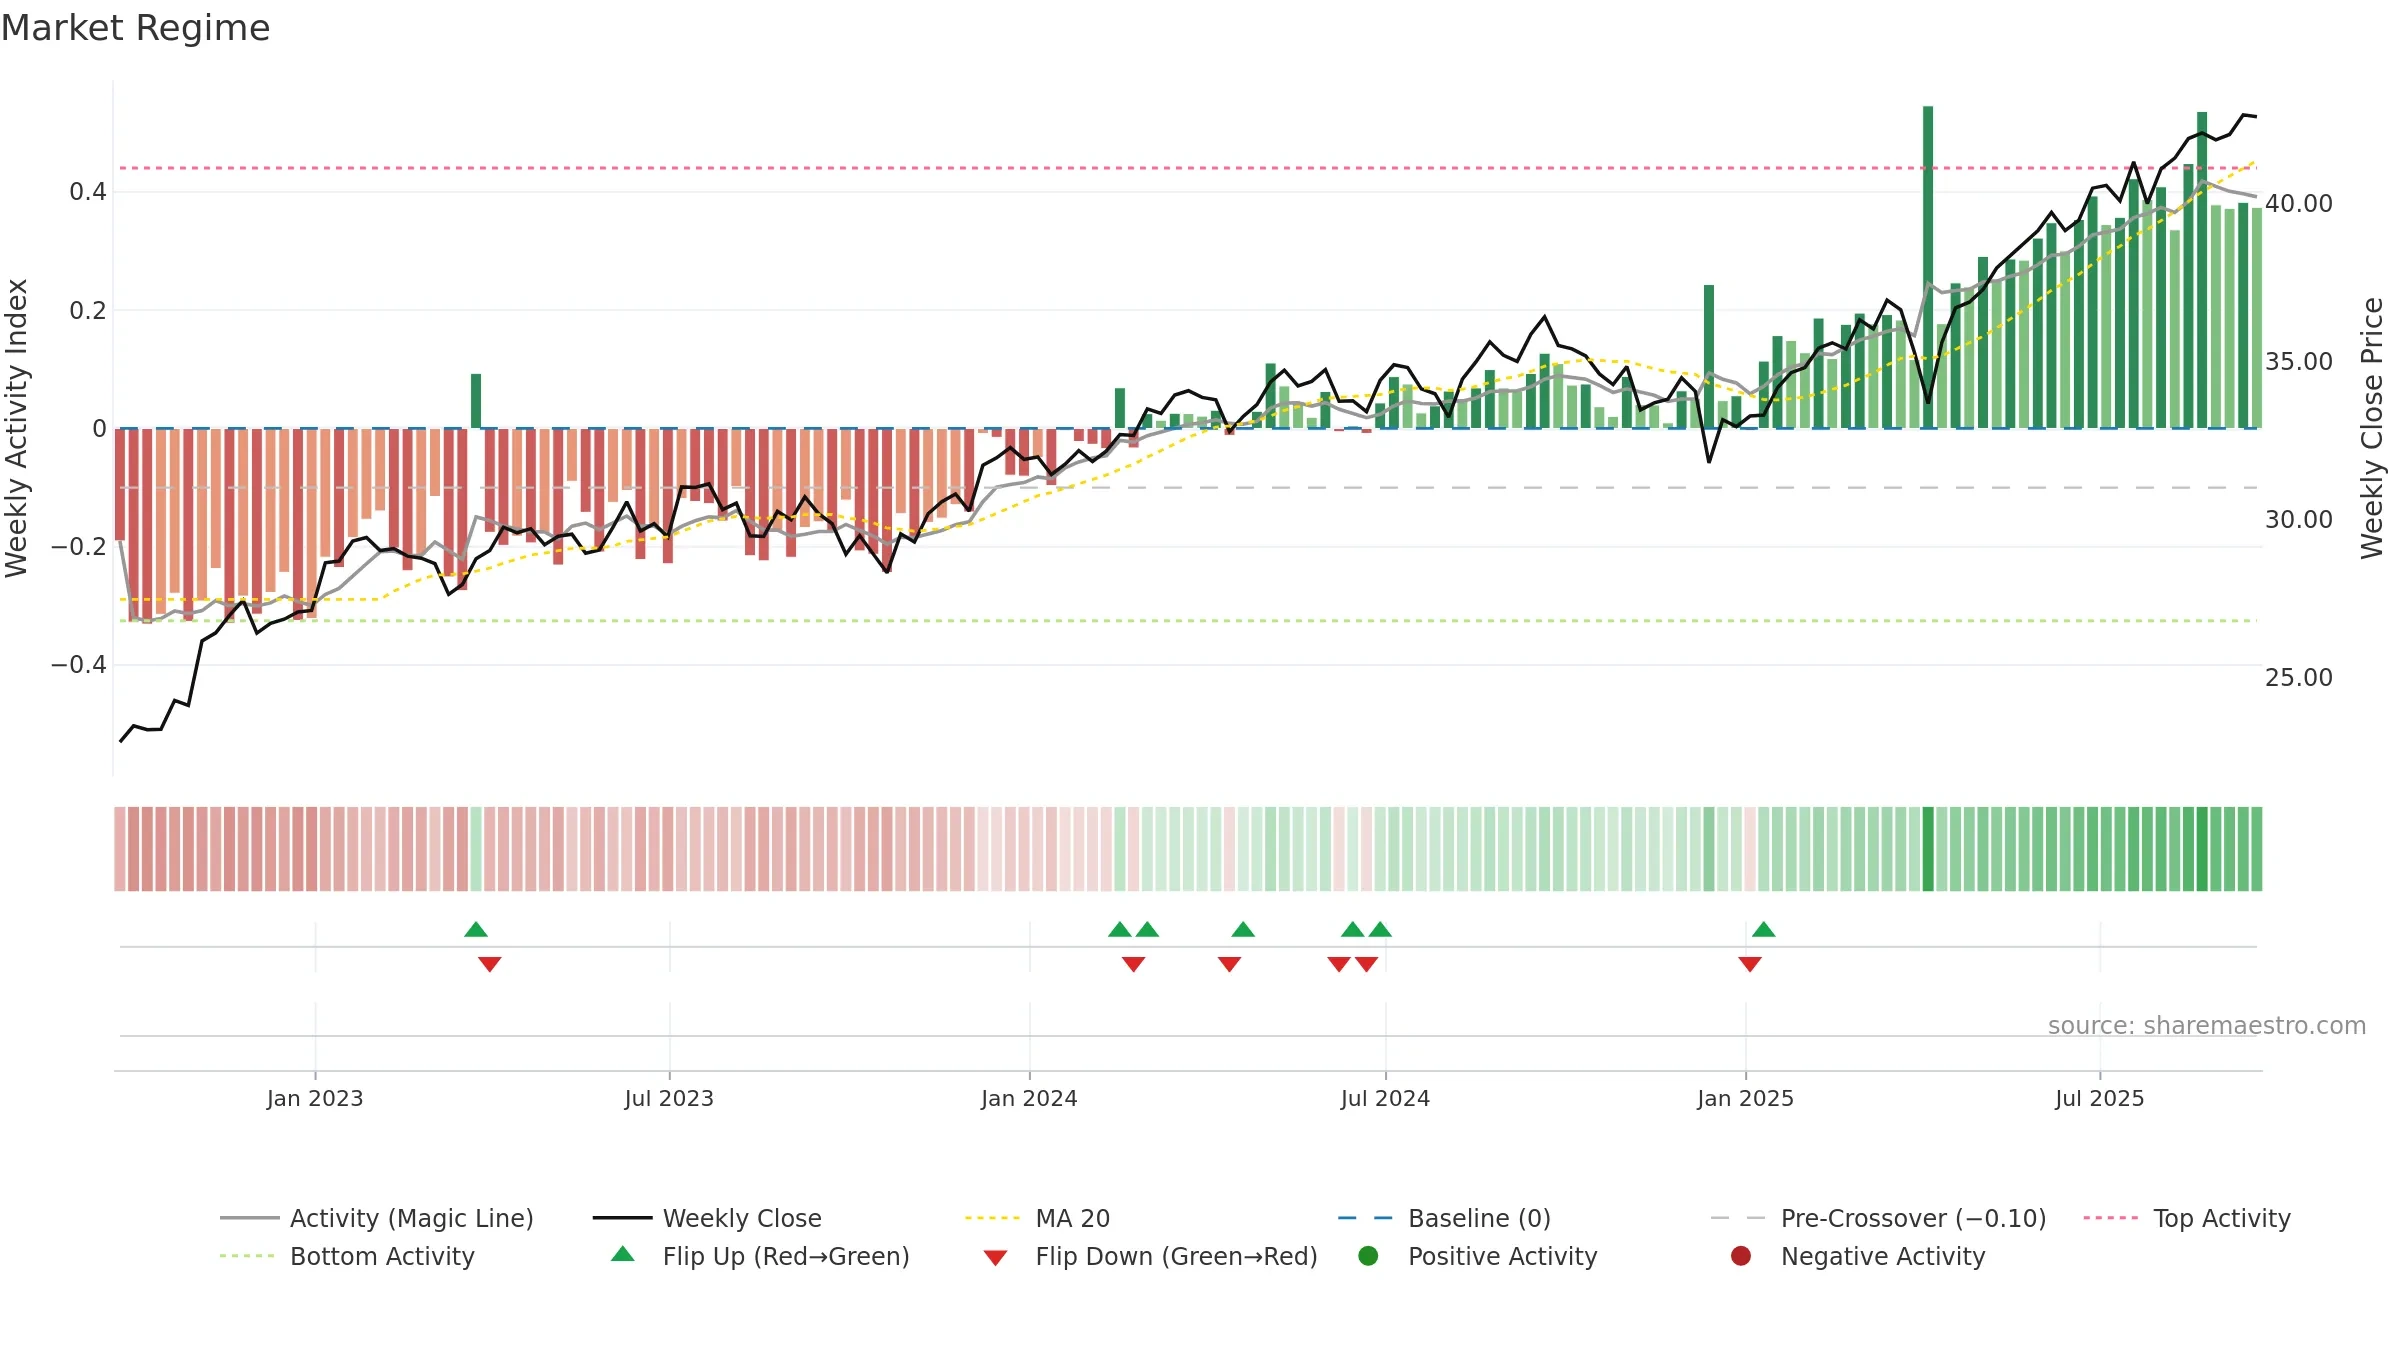Select the Flip Up marker near Jan 2025
The image size is (2400, 1350).
(x=1764, y=930)
